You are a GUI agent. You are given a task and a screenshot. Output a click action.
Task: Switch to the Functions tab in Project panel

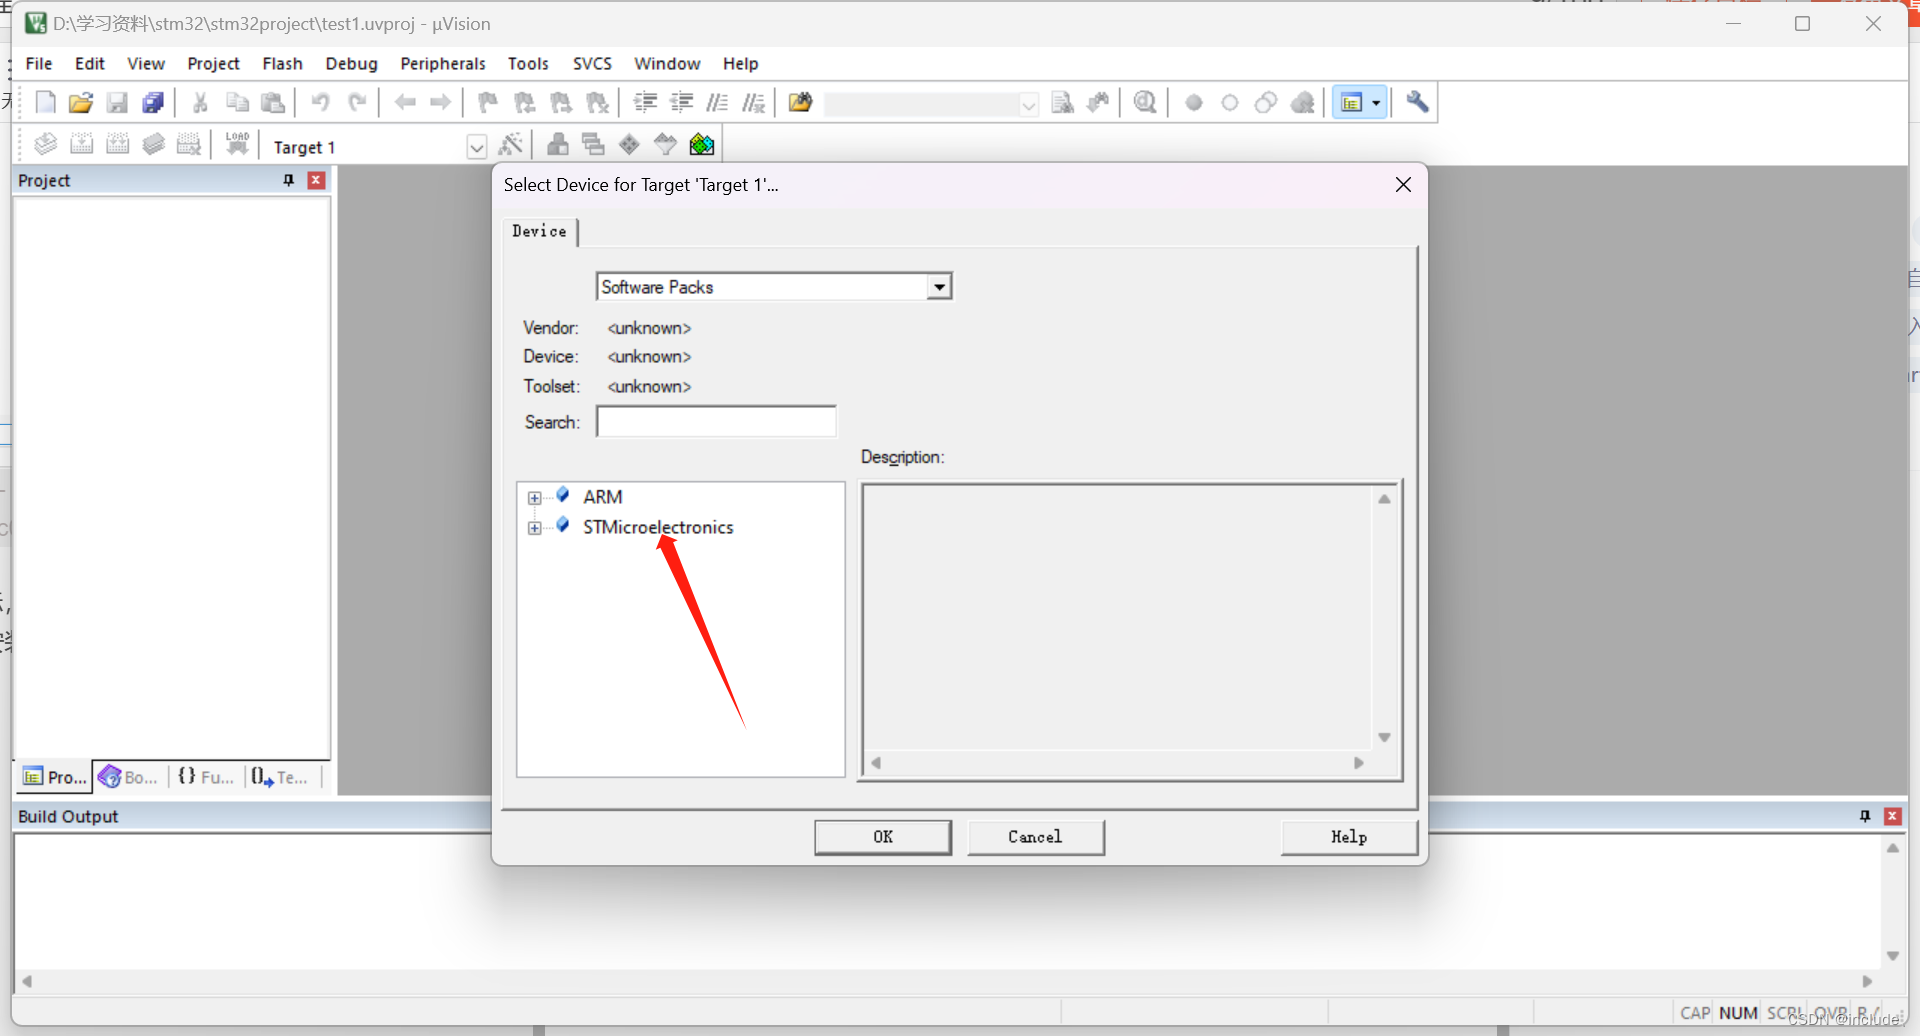[206, 777]
